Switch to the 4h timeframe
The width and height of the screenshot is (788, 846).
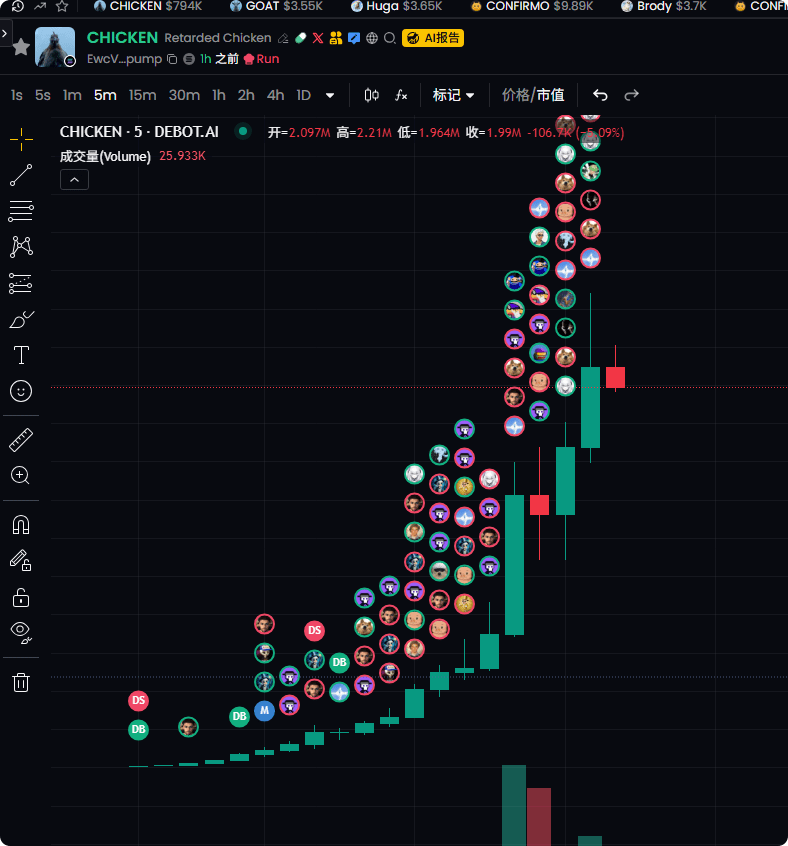coord(275,95)
